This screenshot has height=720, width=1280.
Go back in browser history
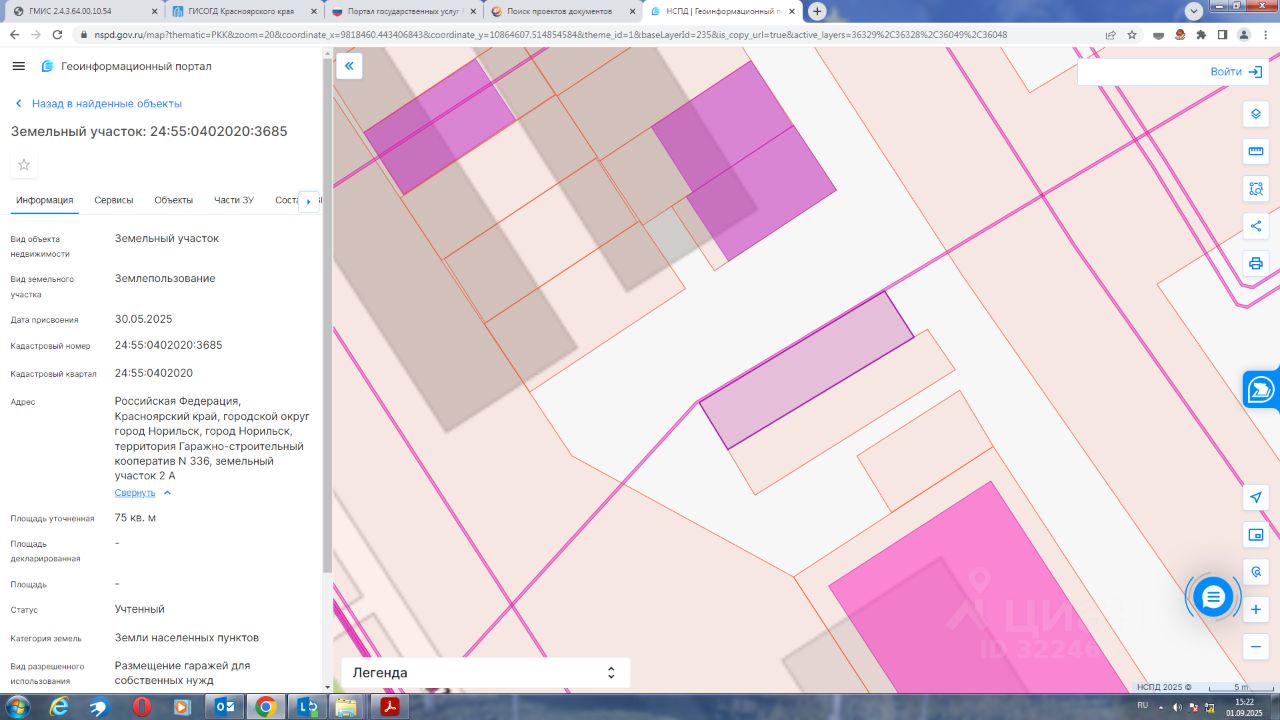(x=14, y=34)
